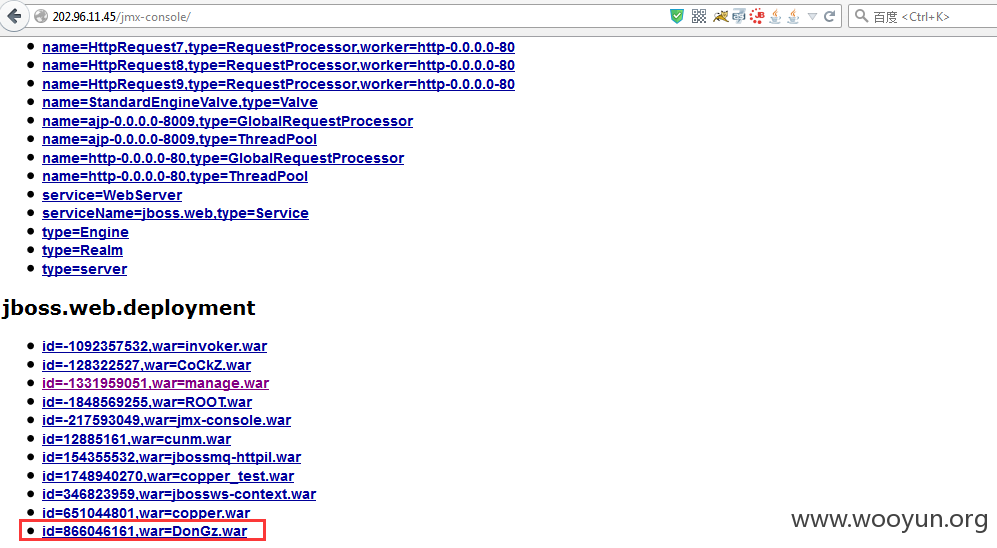997x548 pixels.
Task: Open the HttpRequest7 RequestProcessor link
Action: 278,47
